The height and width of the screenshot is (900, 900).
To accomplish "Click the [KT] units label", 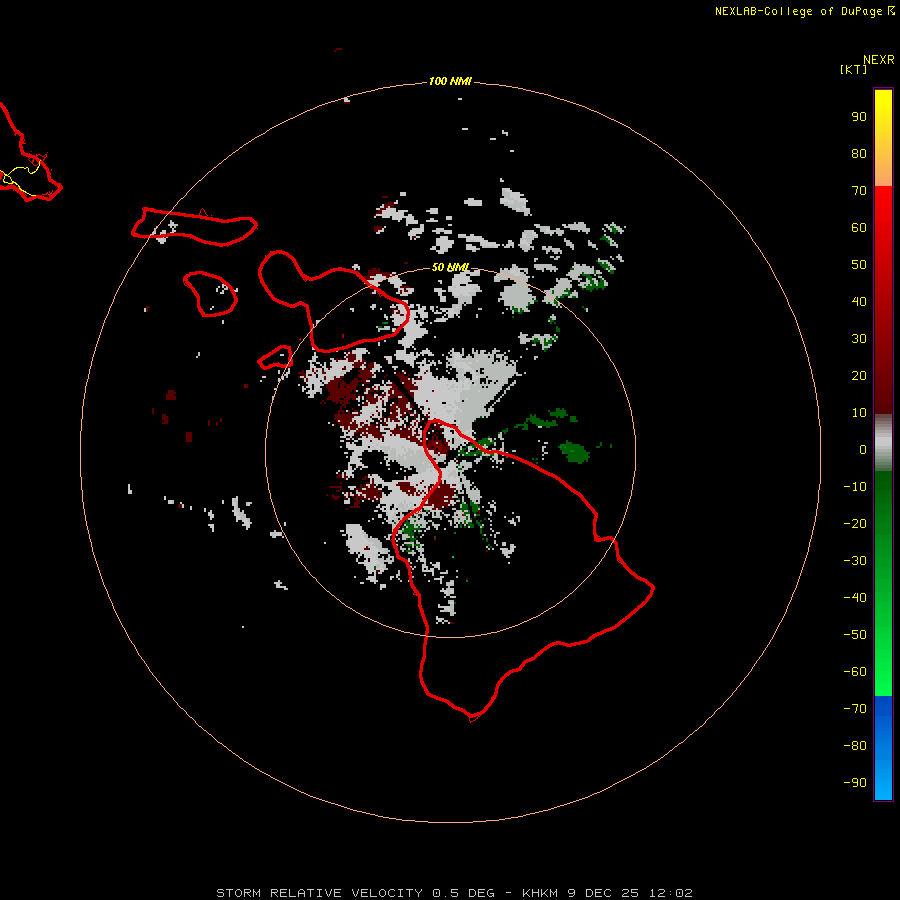I will (853, 69).
